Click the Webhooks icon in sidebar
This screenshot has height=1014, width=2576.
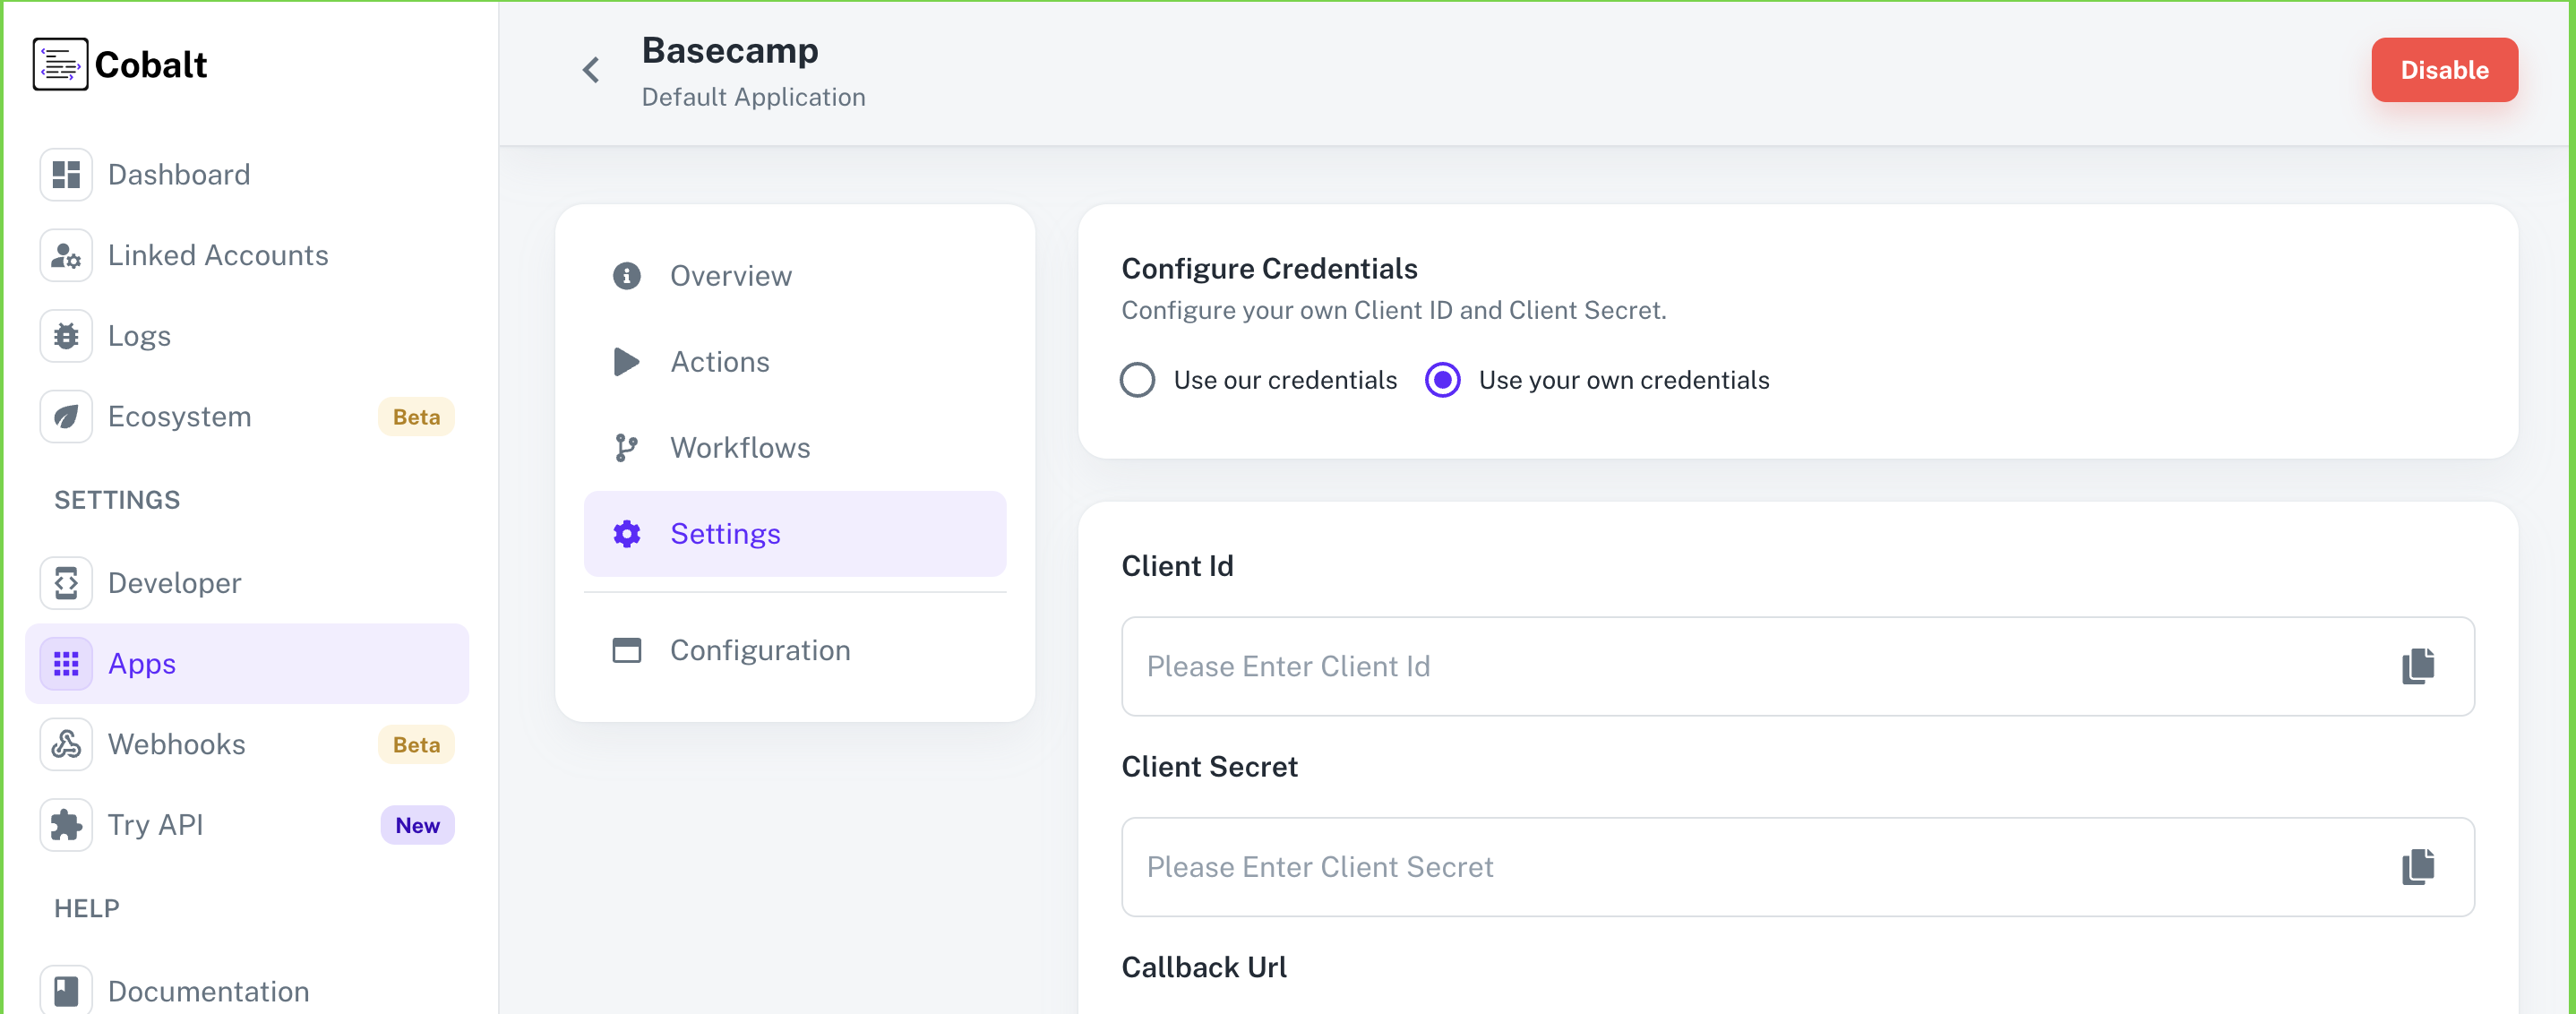click(65, 743)
